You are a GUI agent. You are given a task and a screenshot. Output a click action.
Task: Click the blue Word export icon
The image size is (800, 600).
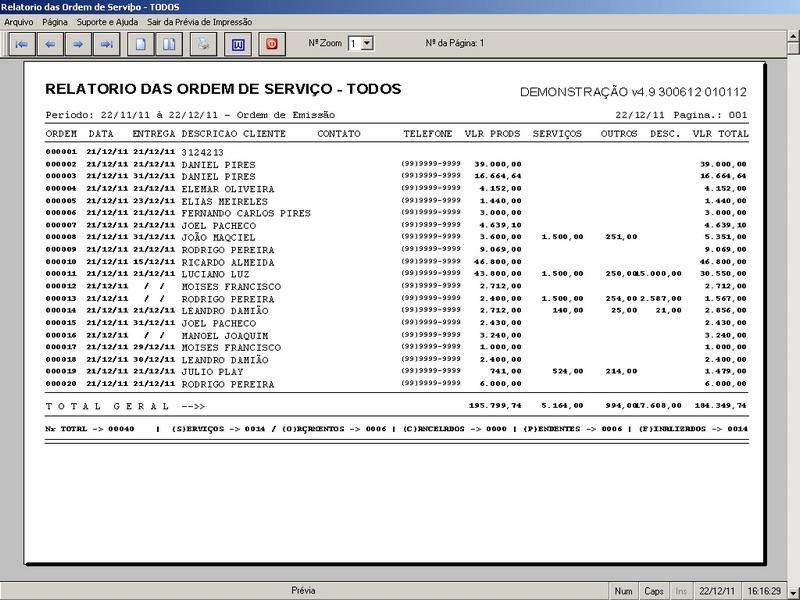[238, 44]
